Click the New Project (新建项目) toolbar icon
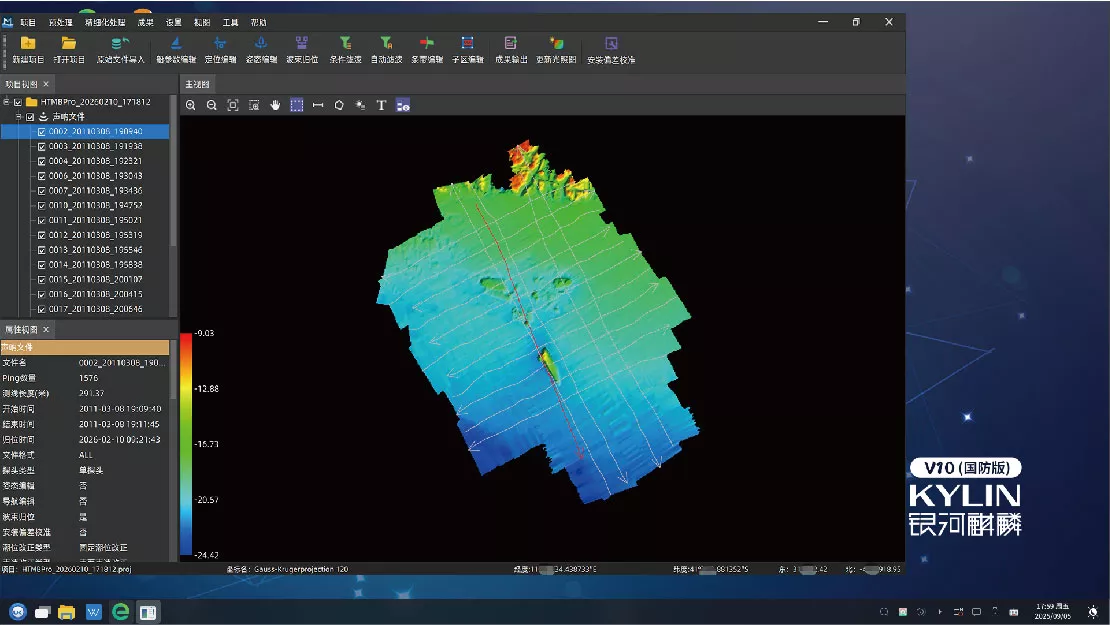This screenshot has height=625, width=1110. [28, 44]
